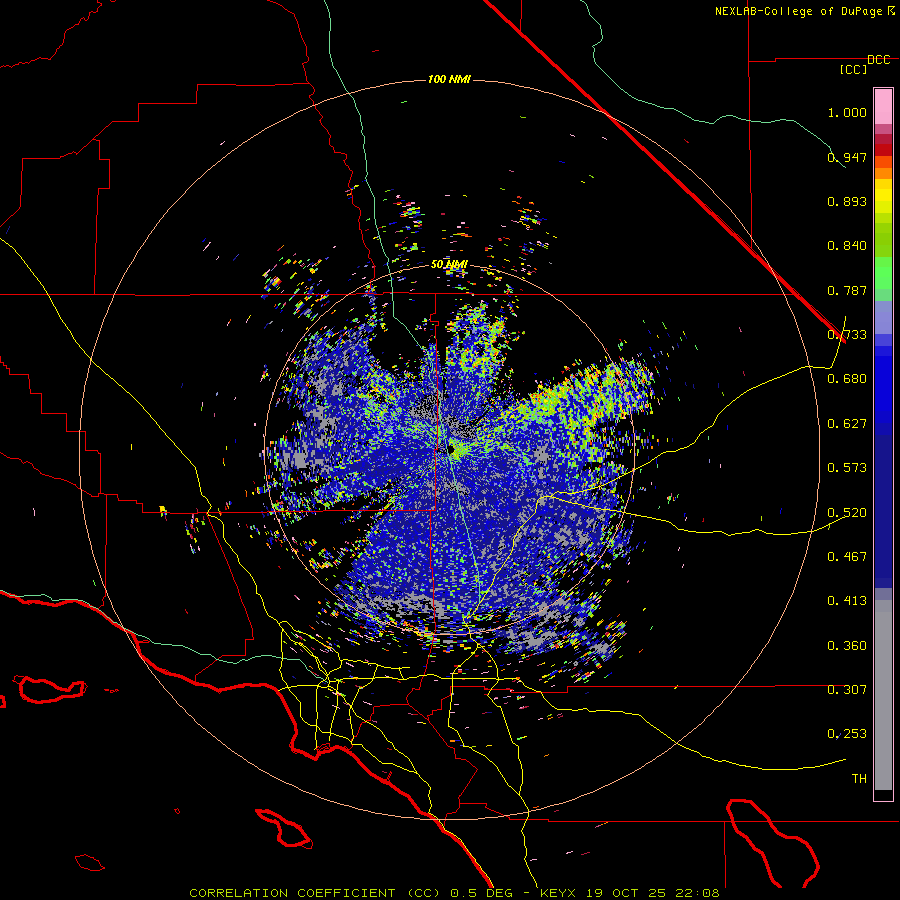900x900 pixels.
Task: Click the 0.360 scale value
Action: (x=847, y=646)
